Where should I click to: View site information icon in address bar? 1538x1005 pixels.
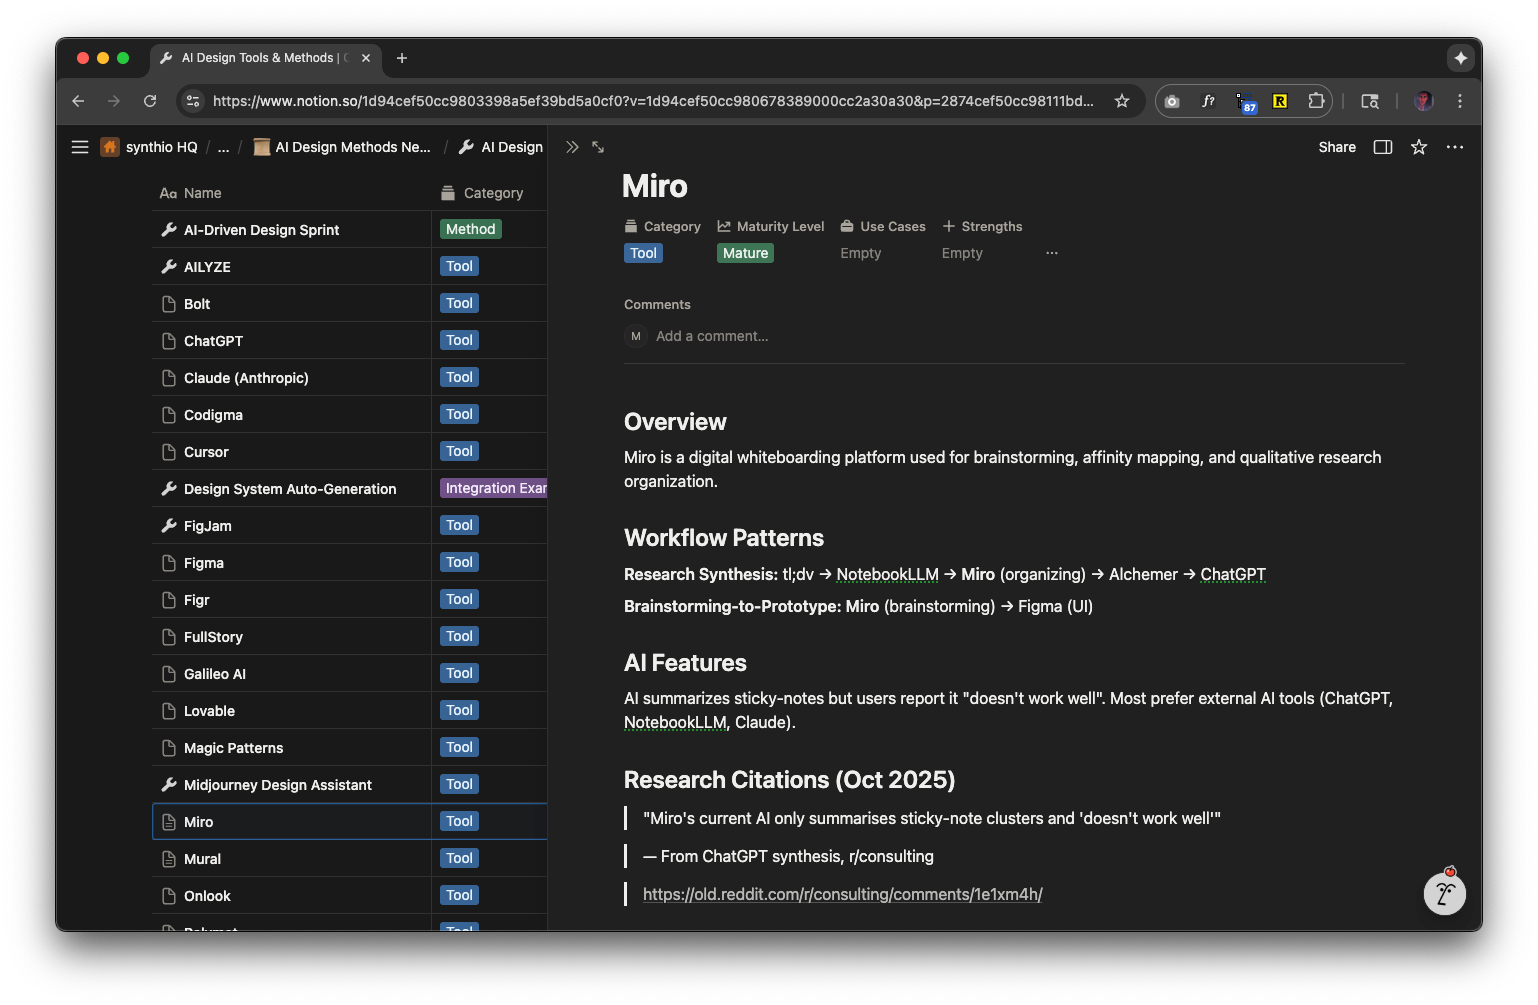193,101
